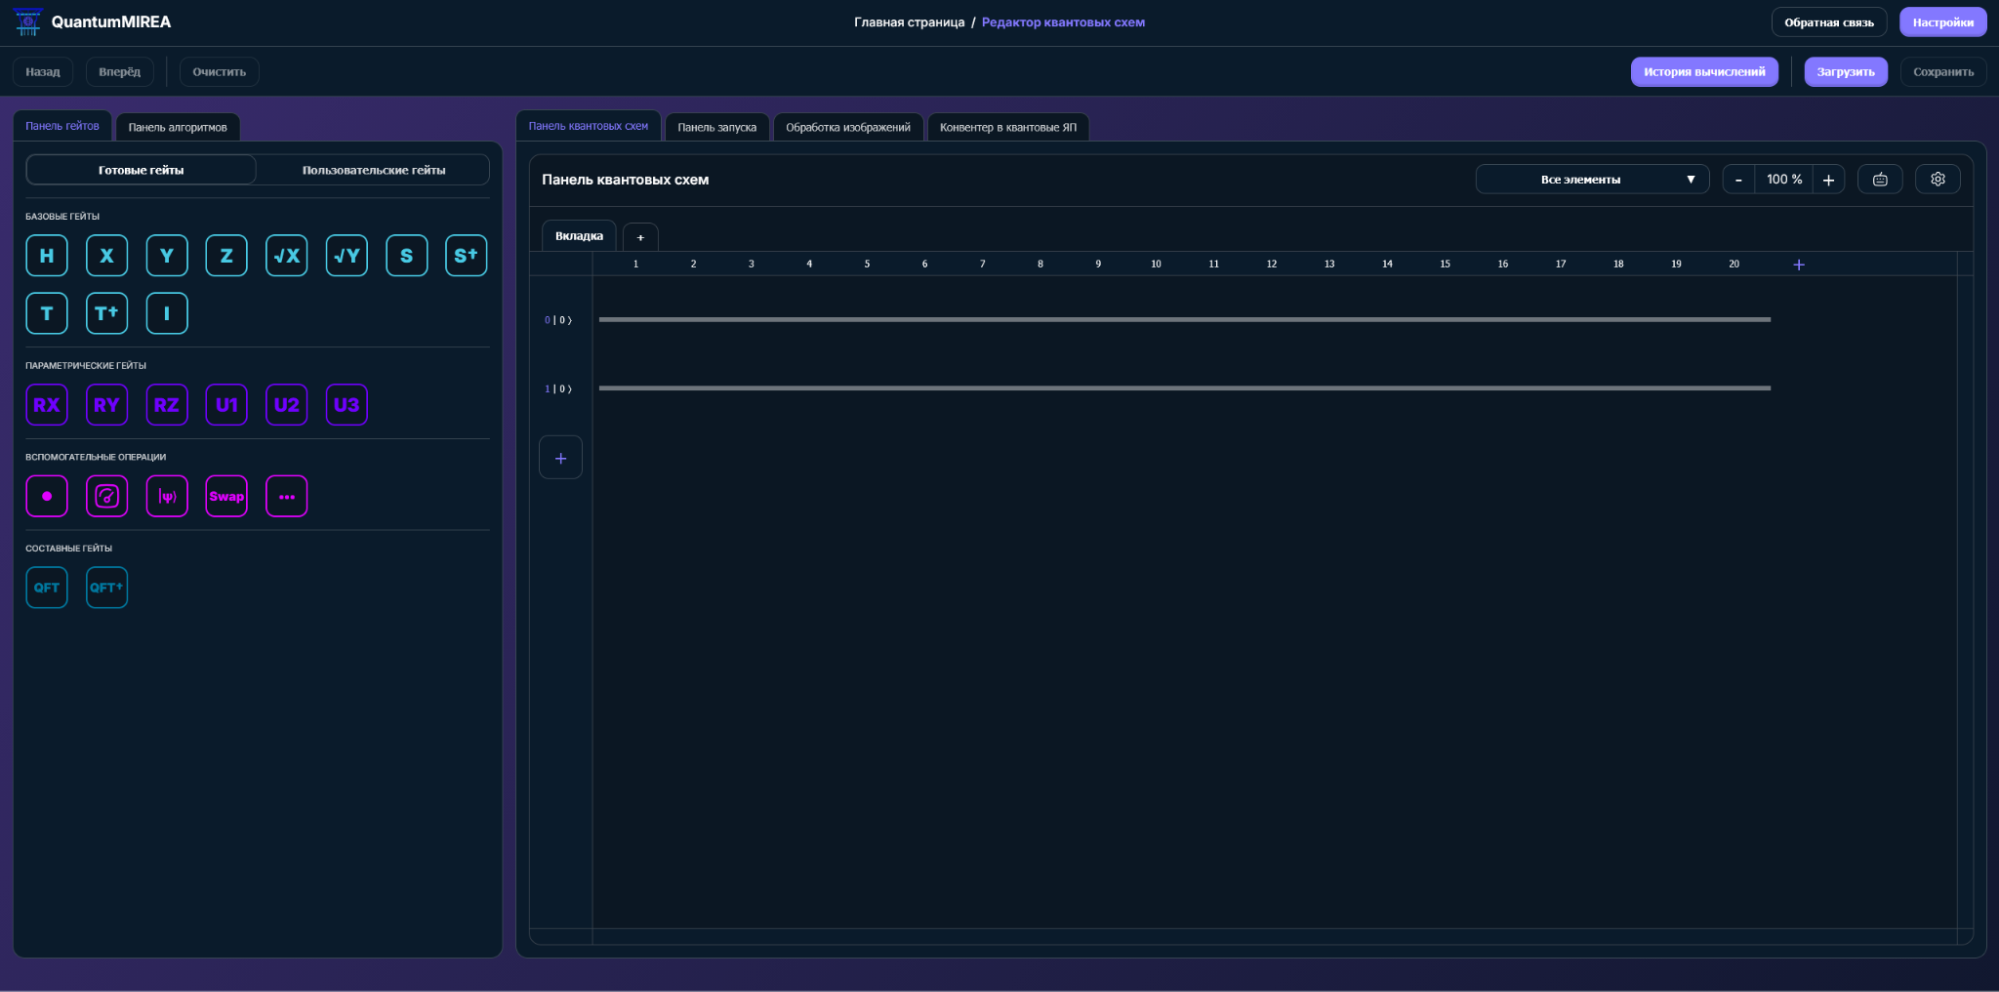This screenshot has width=1999, height=992.
Task: Click the Назад undo button
Action: [43, 72]
